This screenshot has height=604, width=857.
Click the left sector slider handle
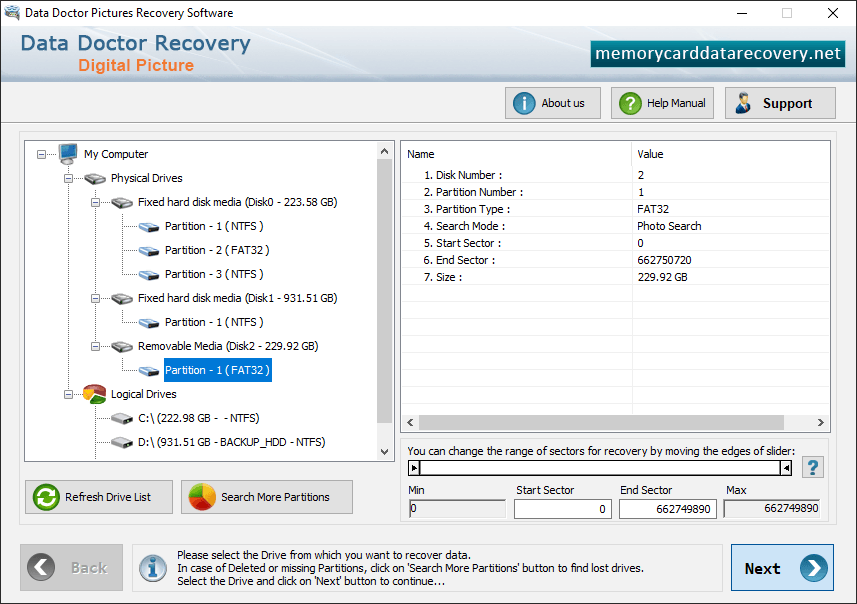click(414, 468)
